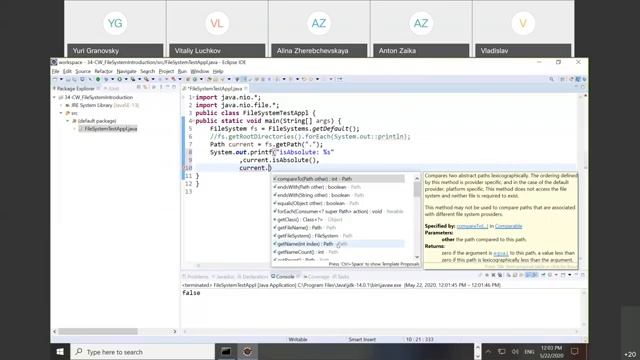Open the quick access magnifier at toolbar right
This screenshot has width=640, height=360.
[551, 79]
